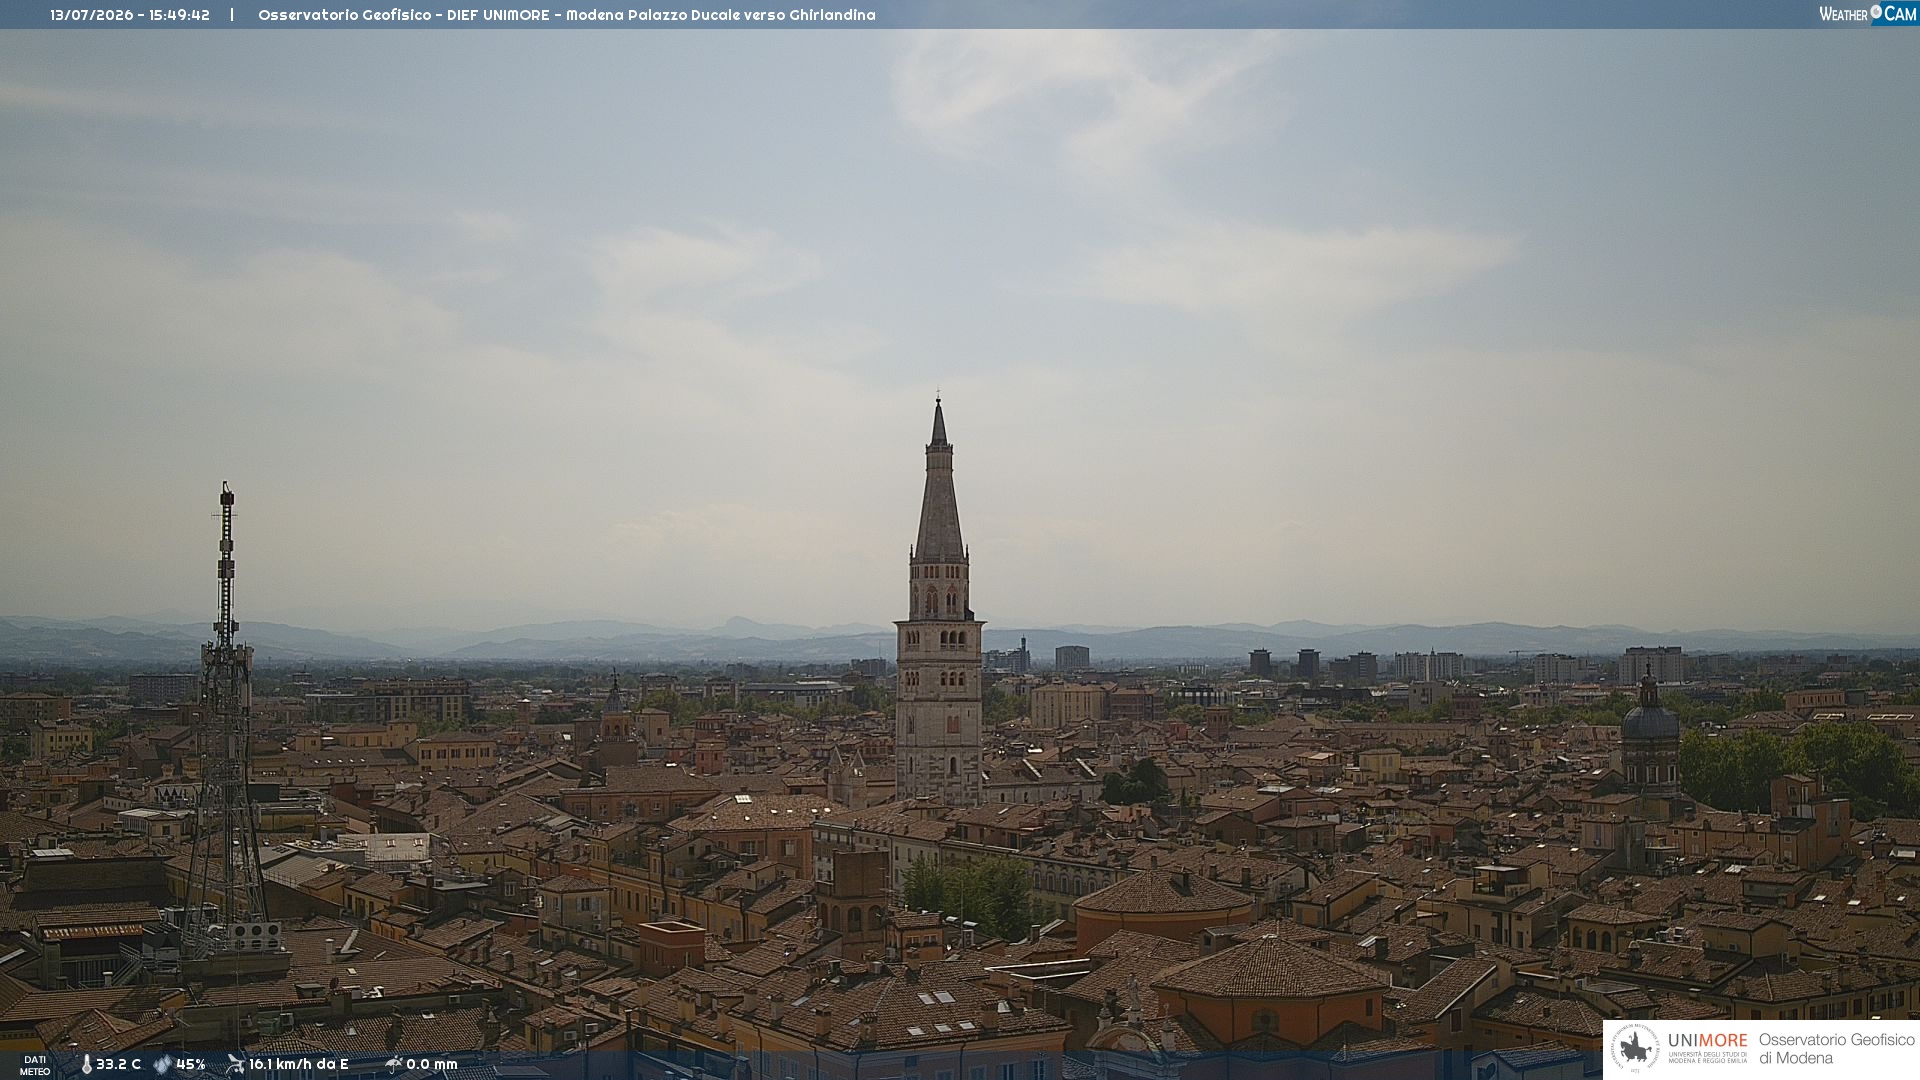Click Osservatorio Geofisico di Modena label

click(1836, 1049)
